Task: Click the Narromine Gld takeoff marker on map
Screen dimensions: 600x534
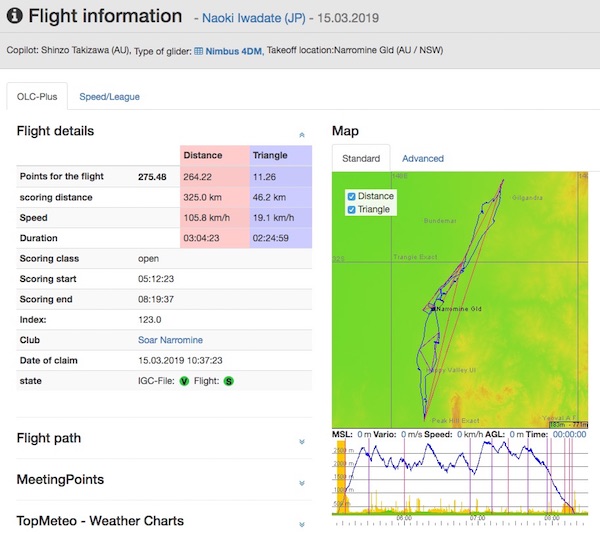Action: (x=433, y=310)
